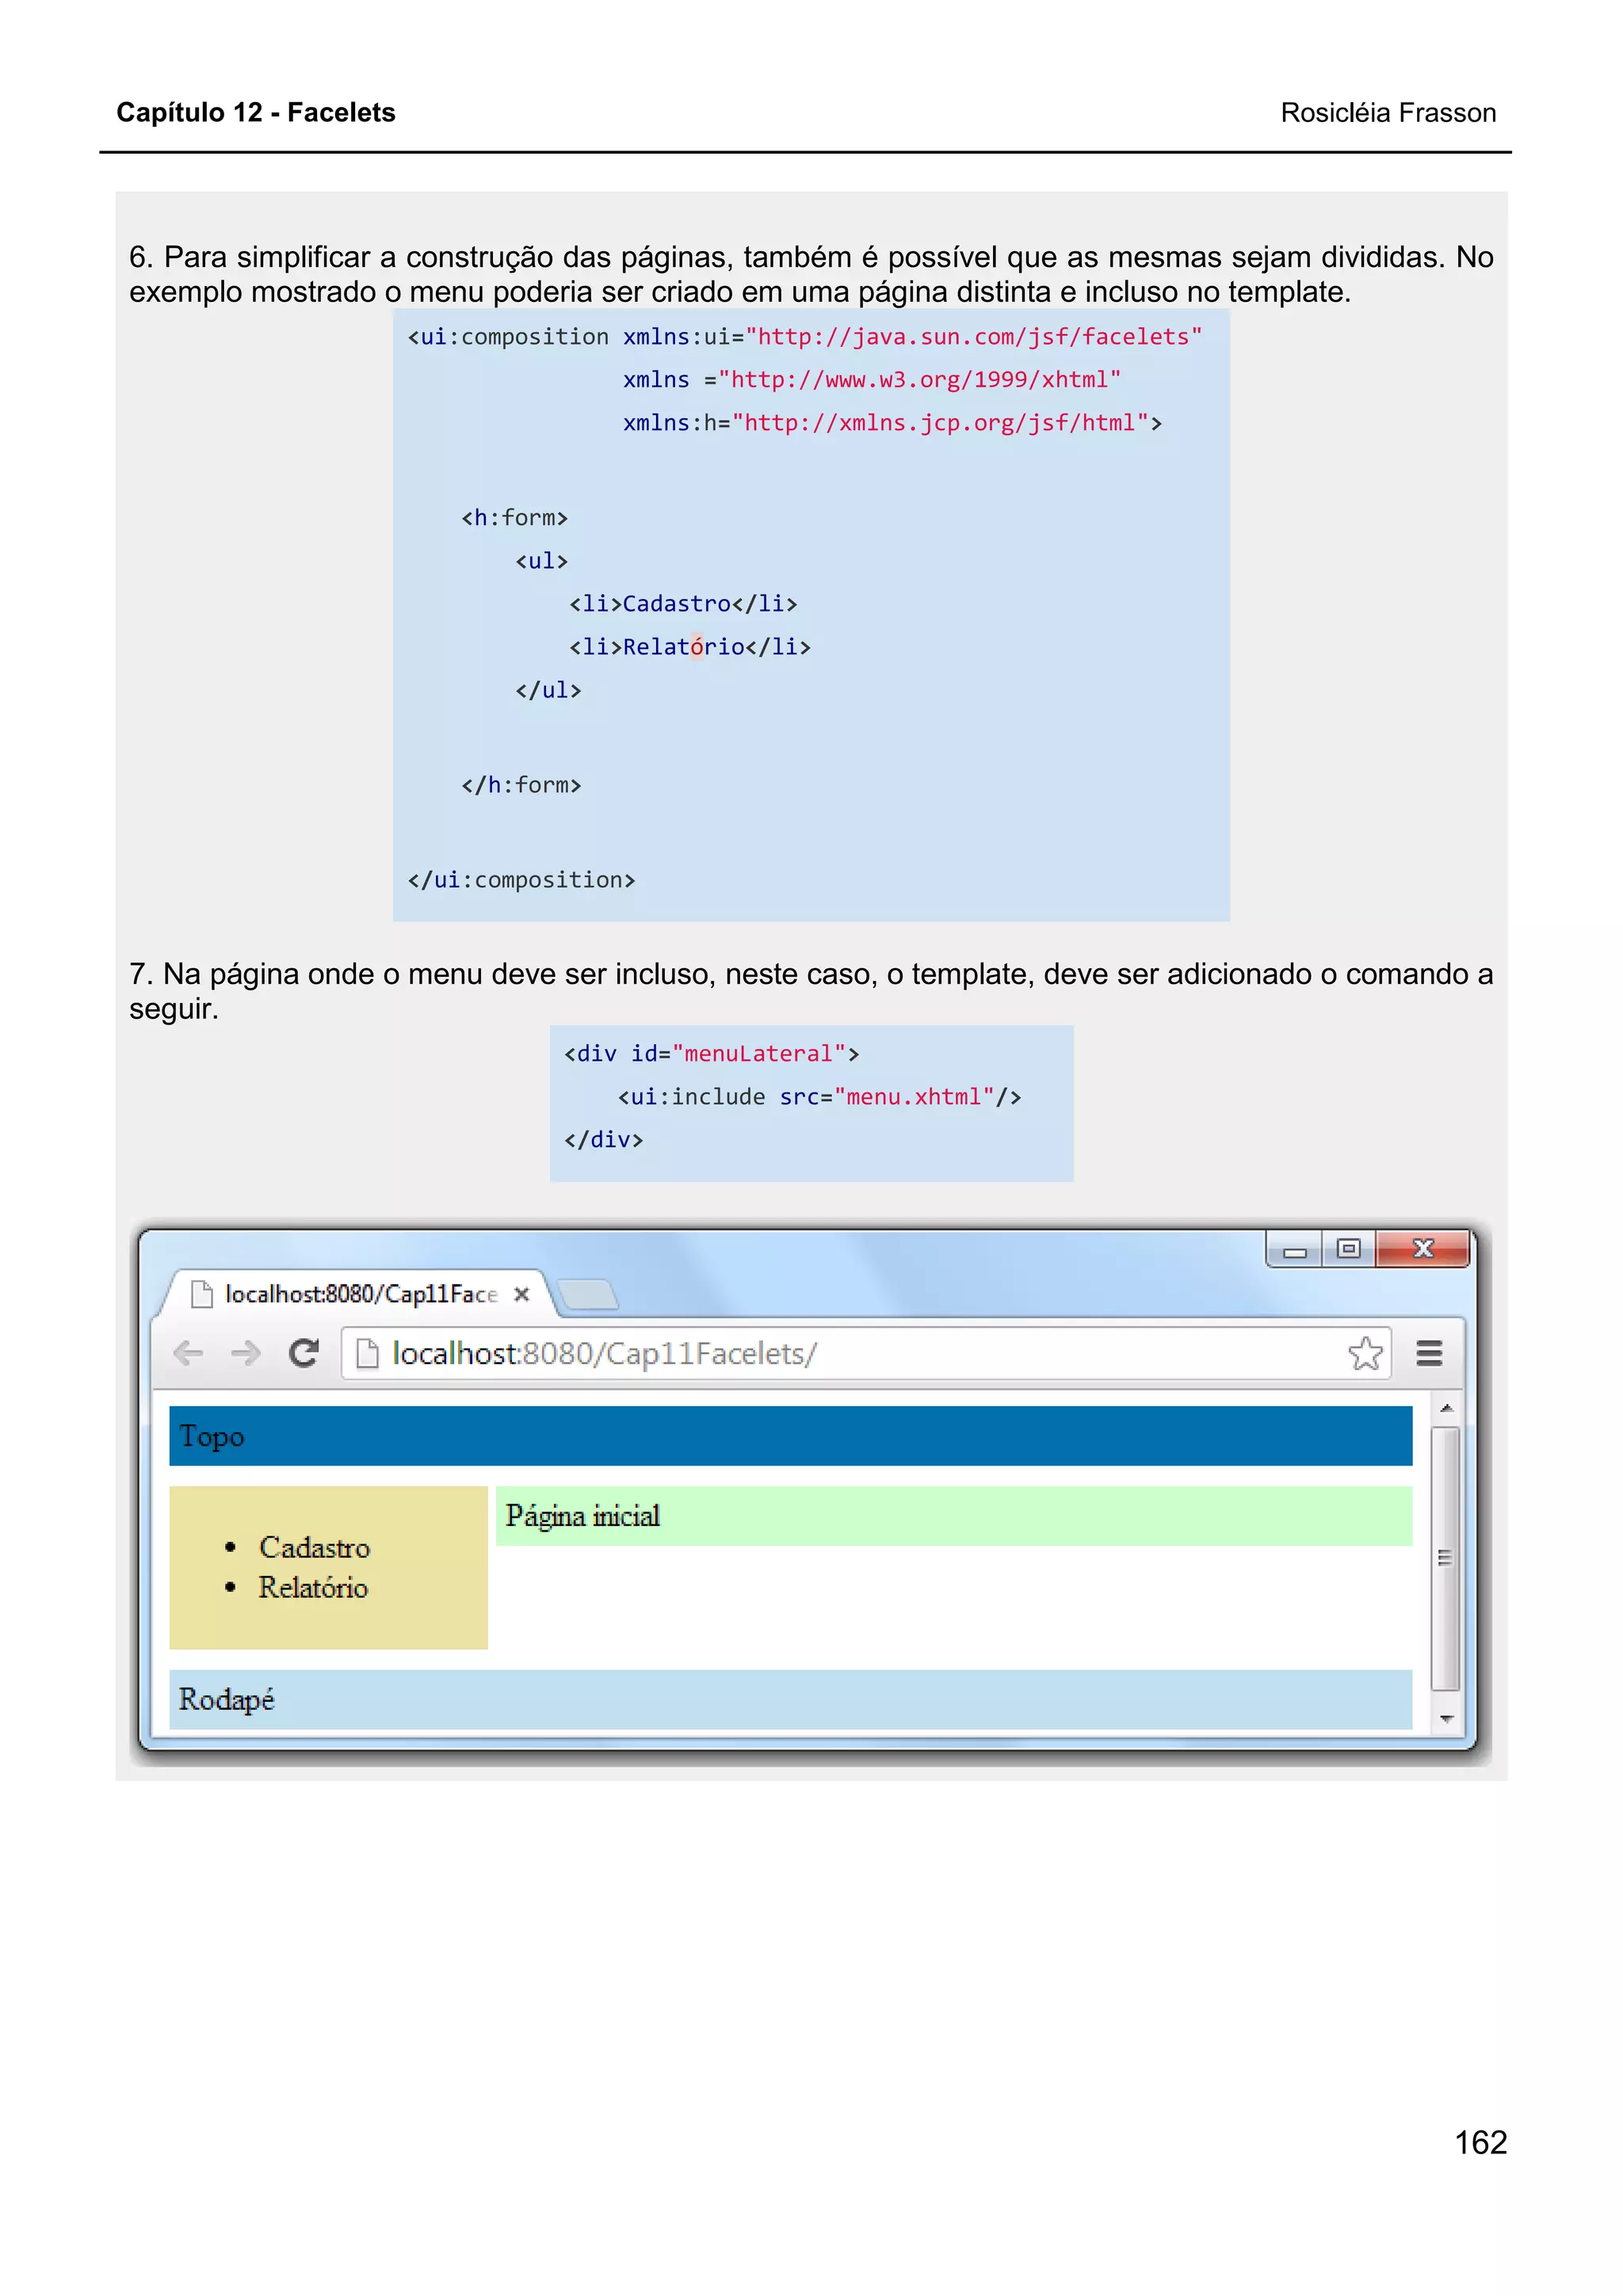The image size is (1623, 2296).
Task: Click the opening <h:form> code line
Action: (x=514, y=518)
